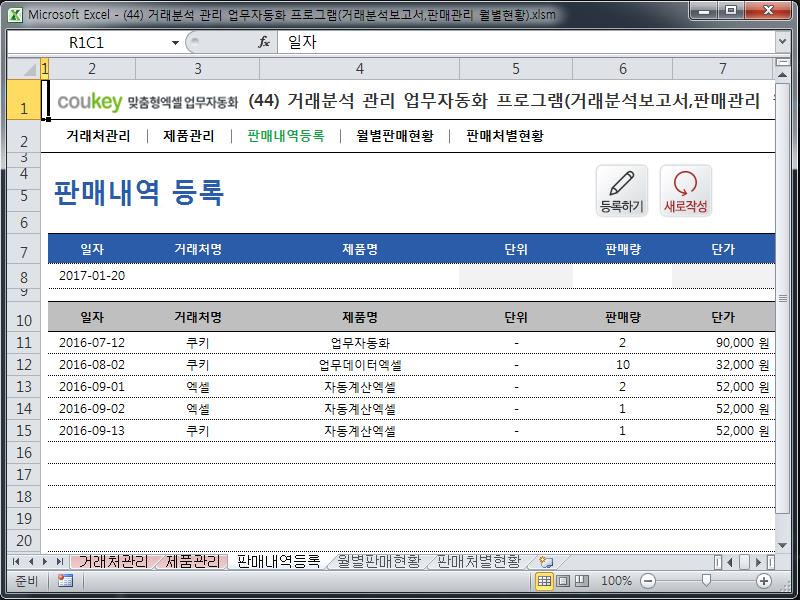The image size is (800, 600).
Task: Click the quantity cell showing 10
Action: (622, 365)
